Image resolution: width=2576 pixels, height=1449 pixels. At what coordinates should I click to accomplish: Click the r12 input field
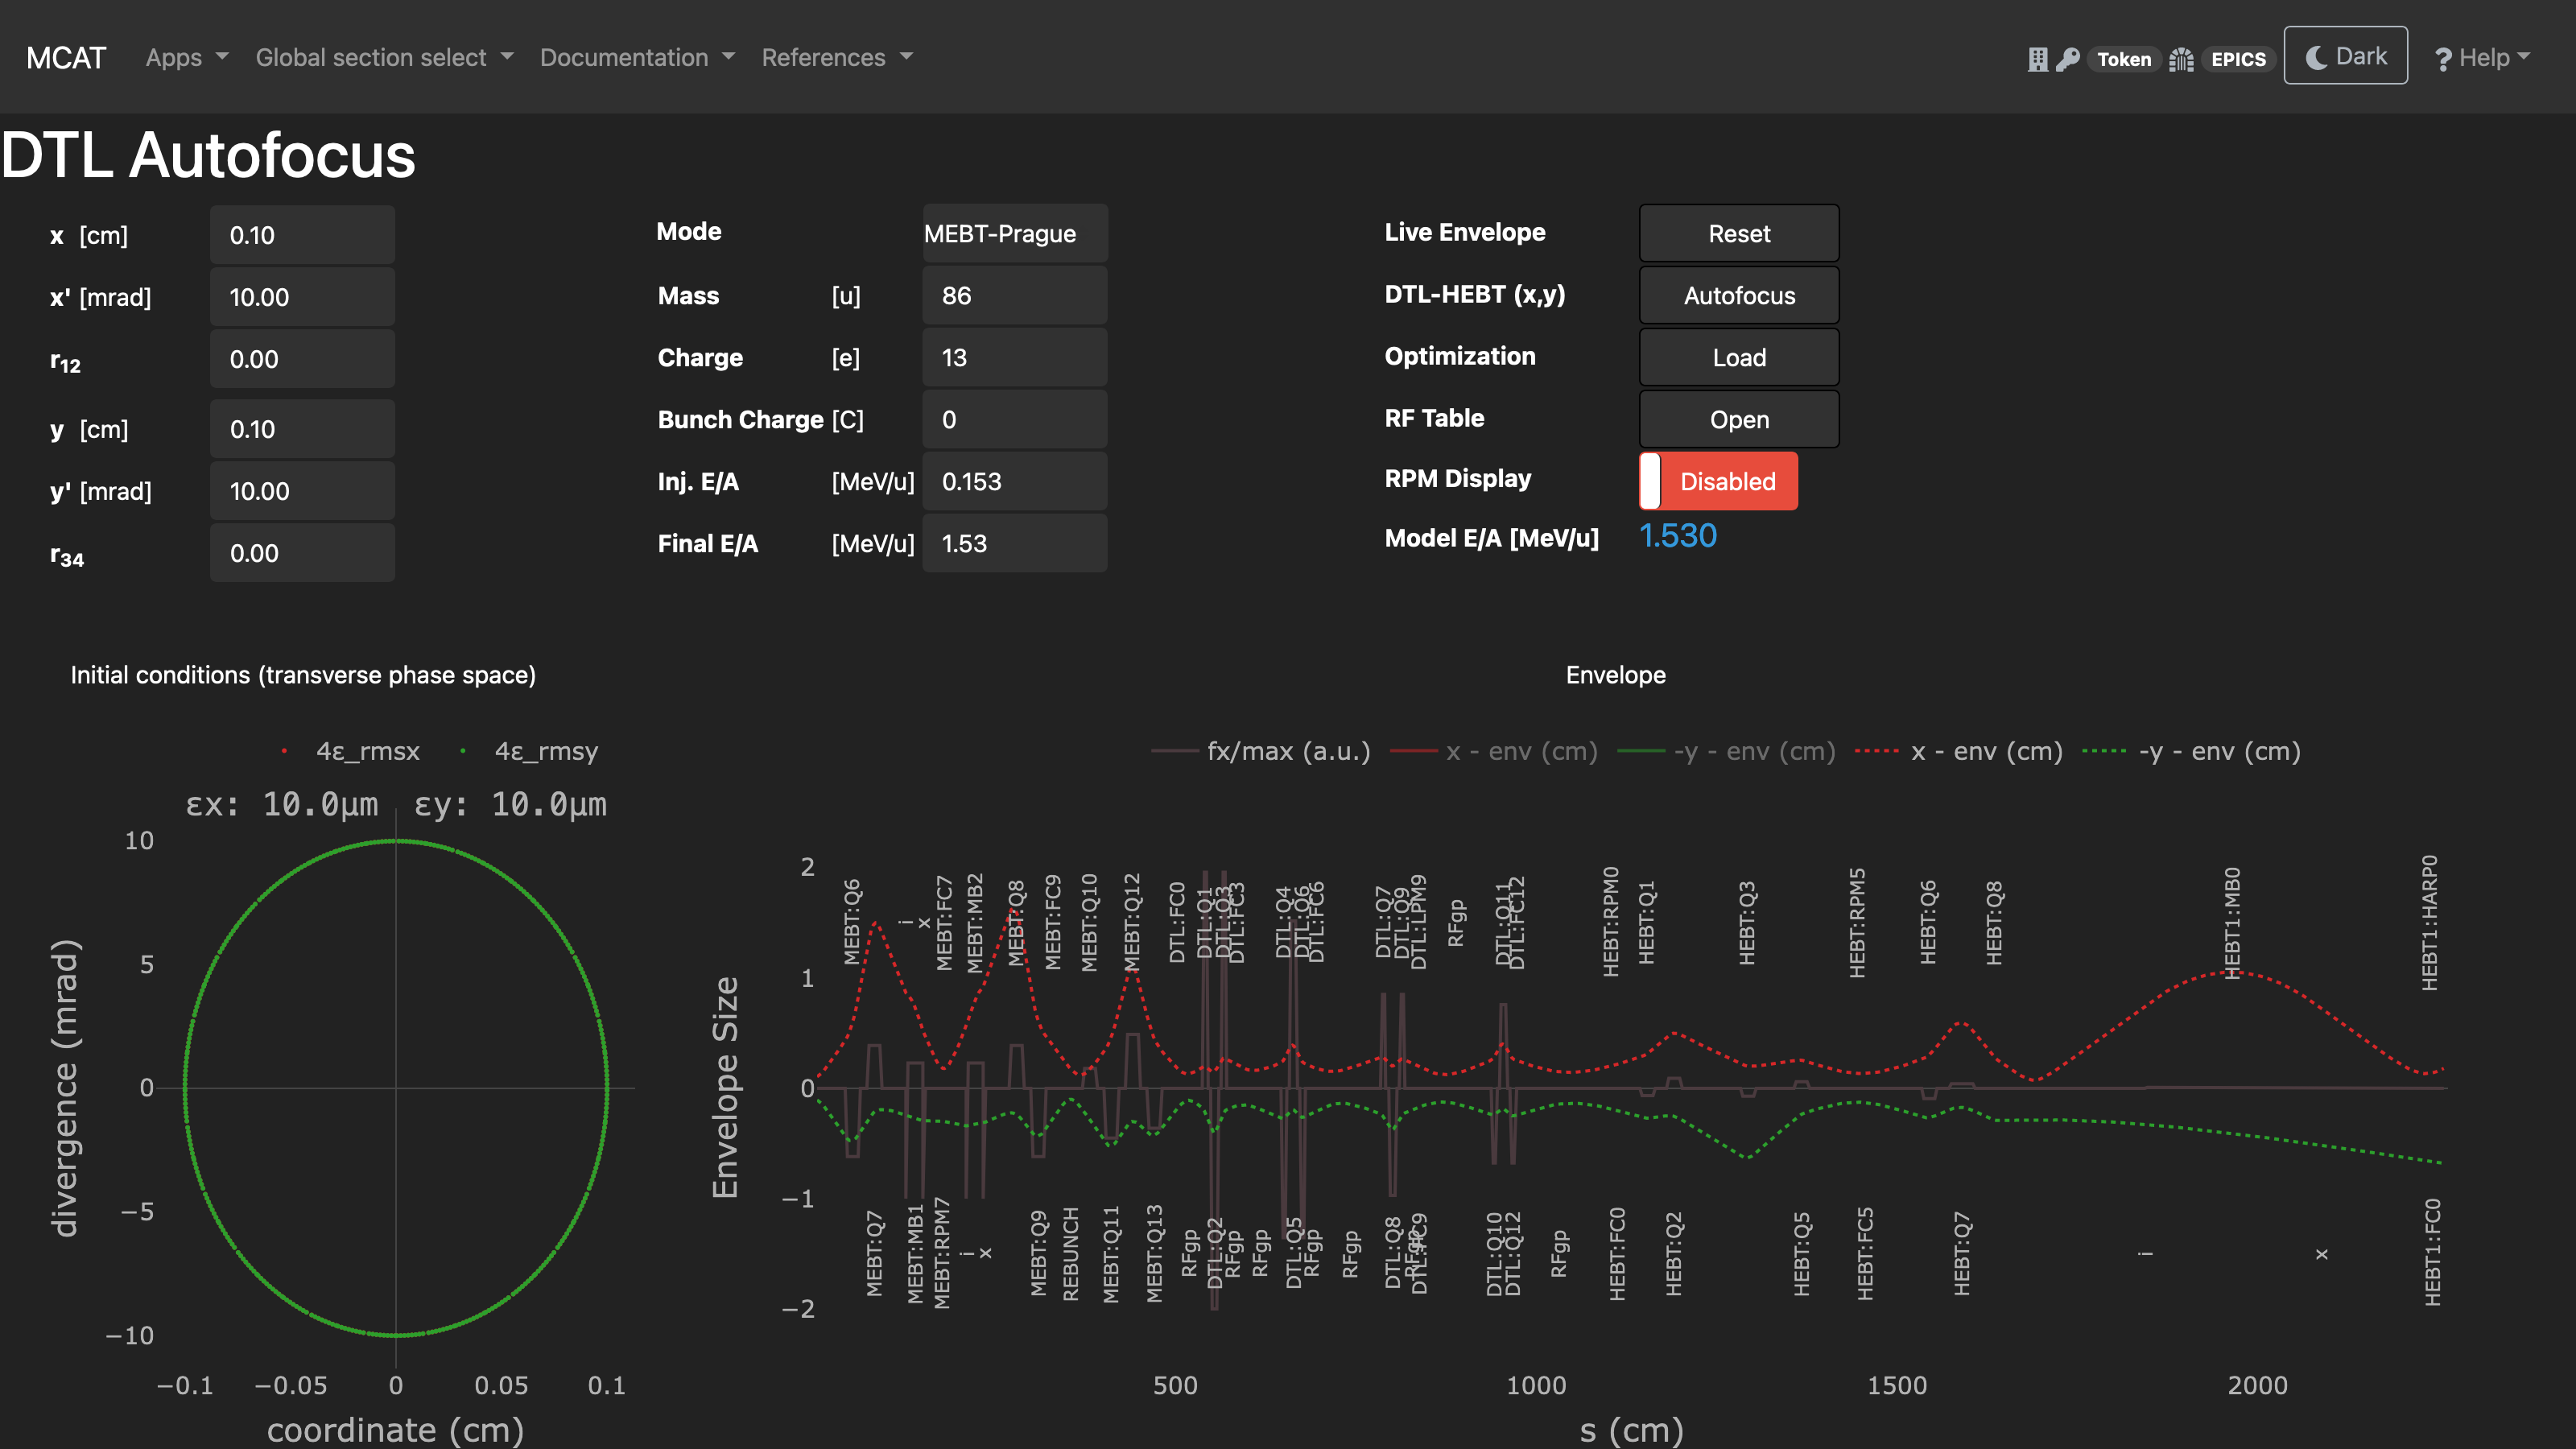tap(302, 359)
